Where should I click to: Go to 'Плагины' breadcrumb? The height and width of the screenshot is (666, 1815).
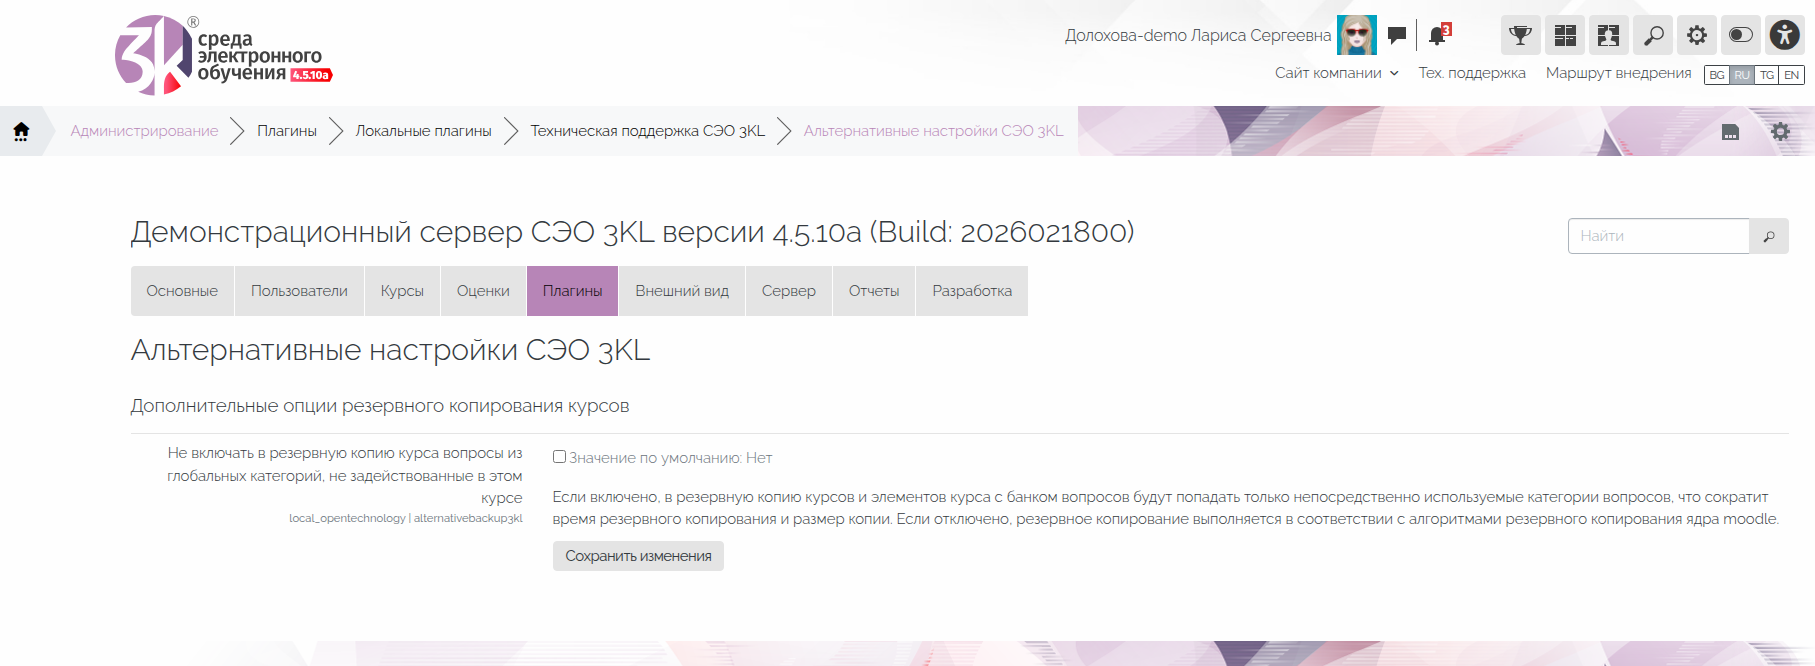[x=287, y=131]
